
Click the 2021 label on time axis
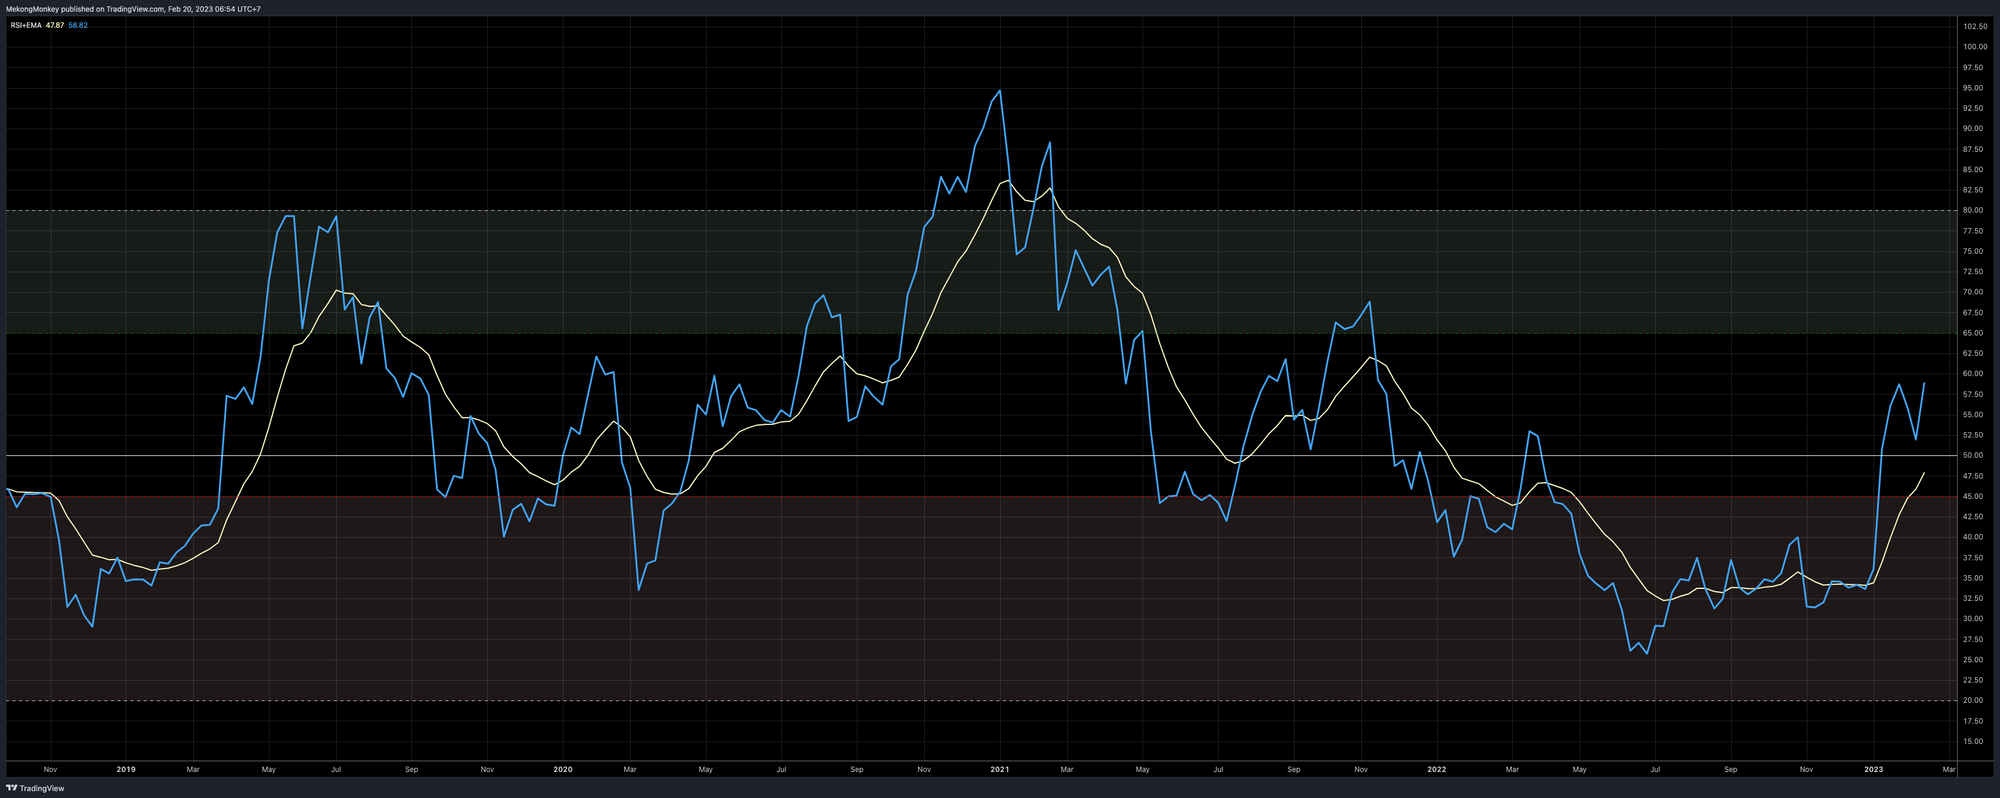[999, 770]
